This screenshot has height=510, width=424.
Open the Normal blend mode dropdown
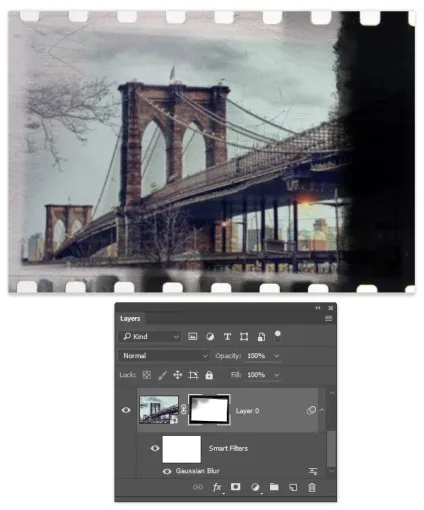tap(164, 356)
